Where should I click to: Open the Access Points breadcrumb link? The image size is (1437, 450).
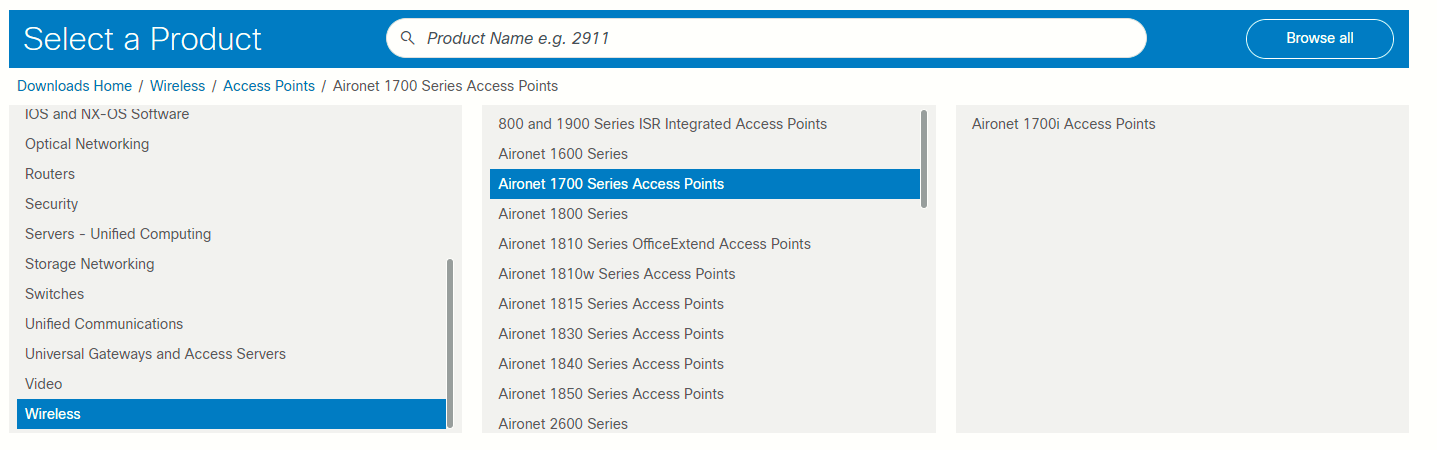269,86
